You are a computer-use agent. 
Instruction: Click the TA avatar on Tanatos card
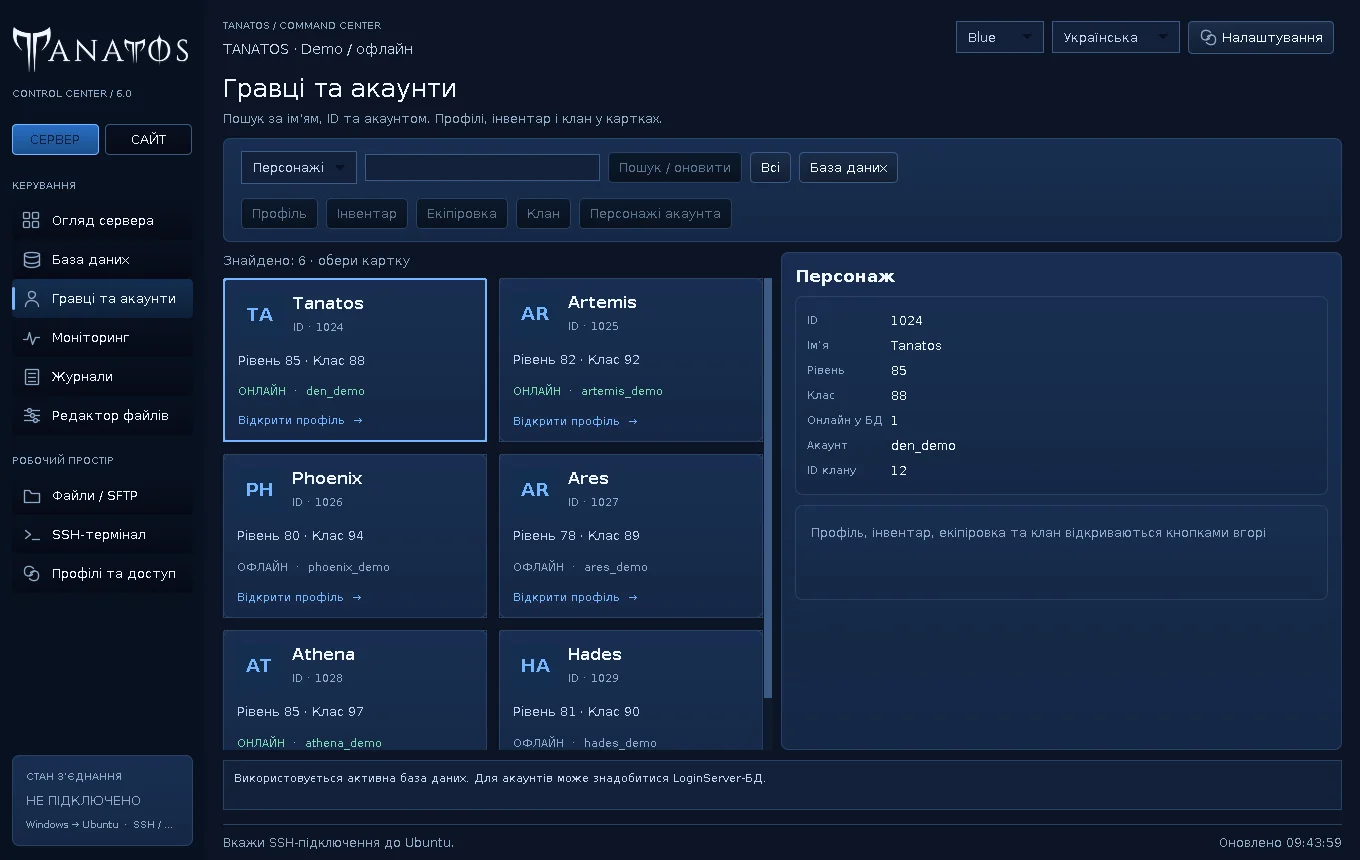(x=260, y=314)
